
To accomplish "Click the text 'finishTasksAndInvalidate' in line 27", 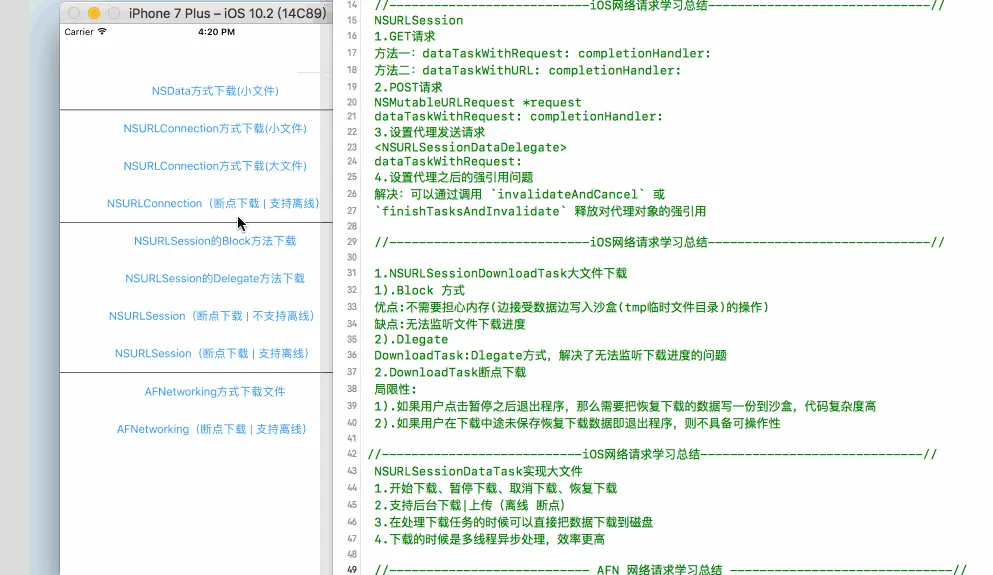I will pos(471,212).
